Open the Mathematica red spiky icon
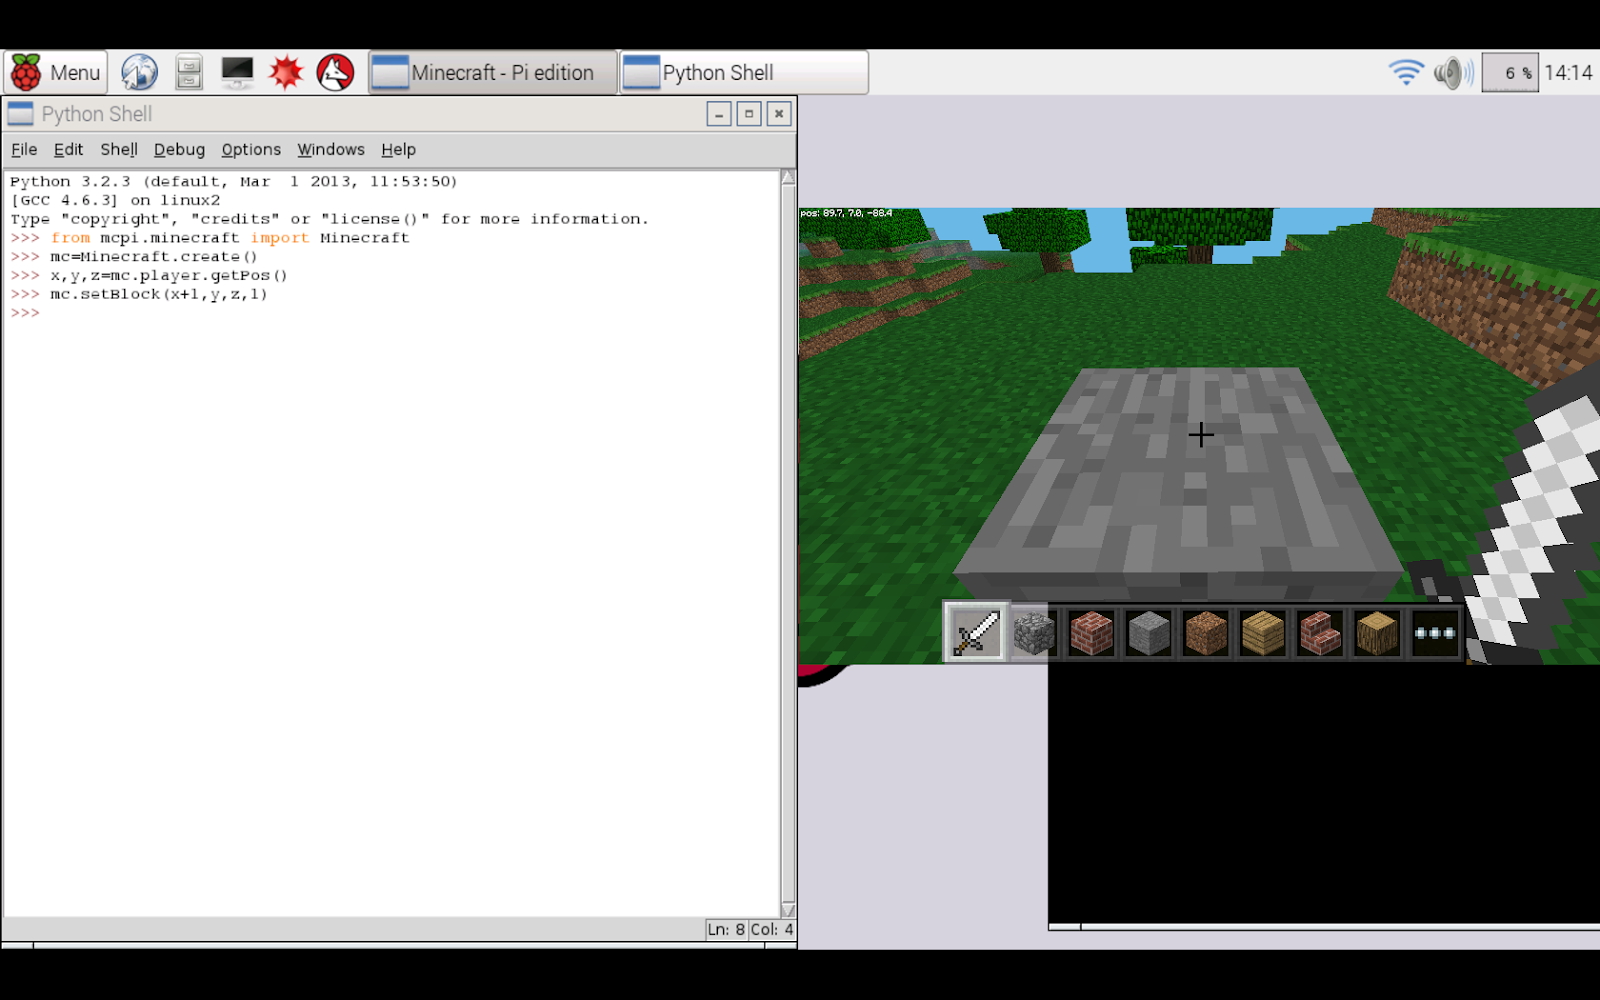1600x1000 pixels. 286,73
